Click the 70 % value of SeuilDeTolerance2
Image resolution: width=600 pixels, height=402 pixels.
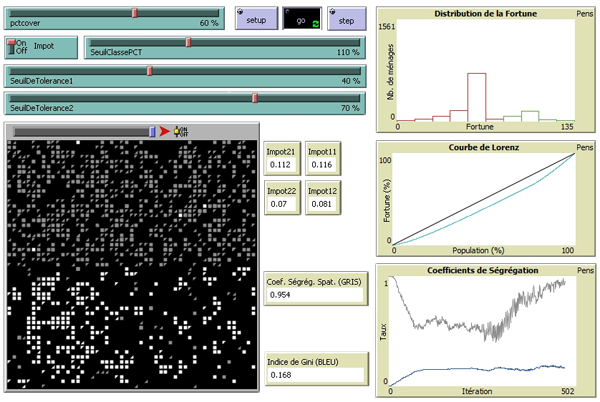[350, 108]
